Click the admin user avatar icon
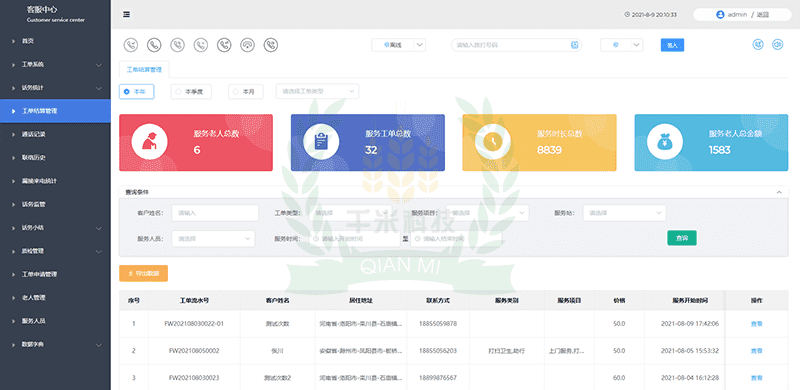800x390 pixels. point(720,14)
